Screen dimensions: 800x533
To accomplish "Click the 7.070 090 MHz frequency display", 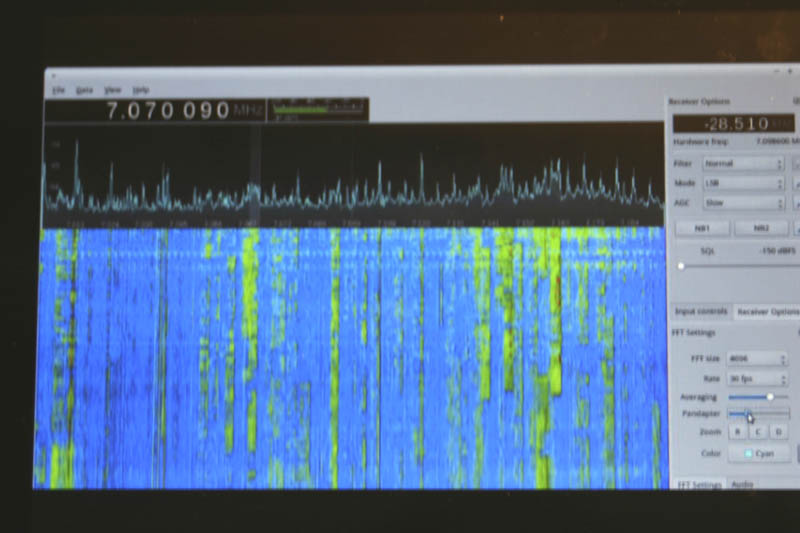I will click(168, 110).
